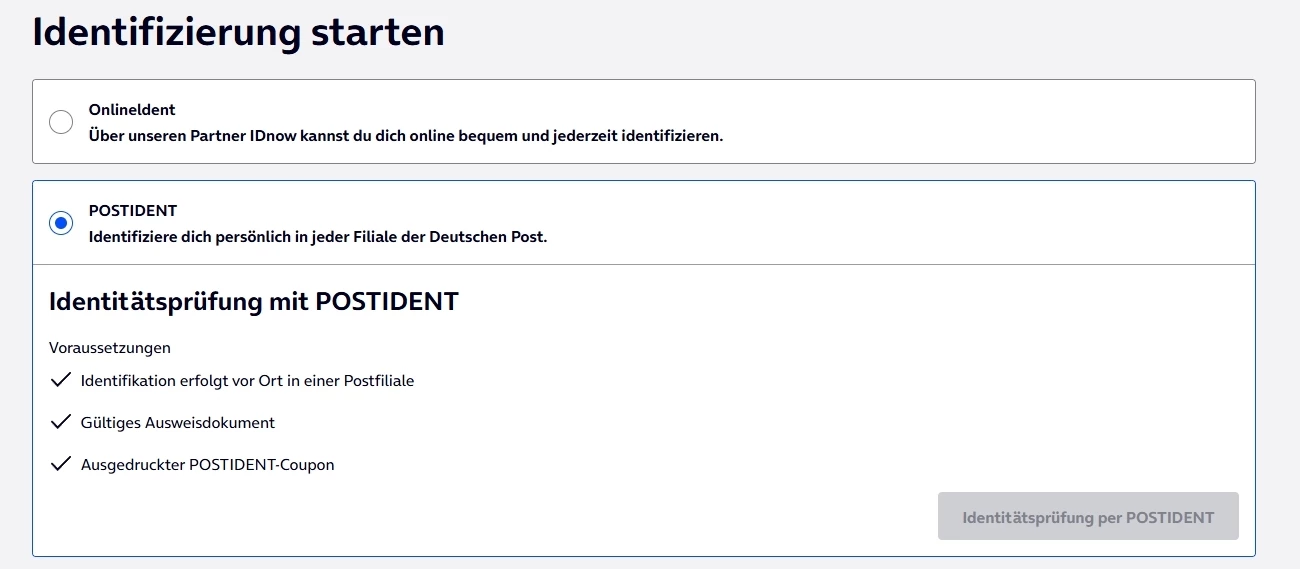
Task: Click the Voraussetzungen label
Action: pos(110,348)
